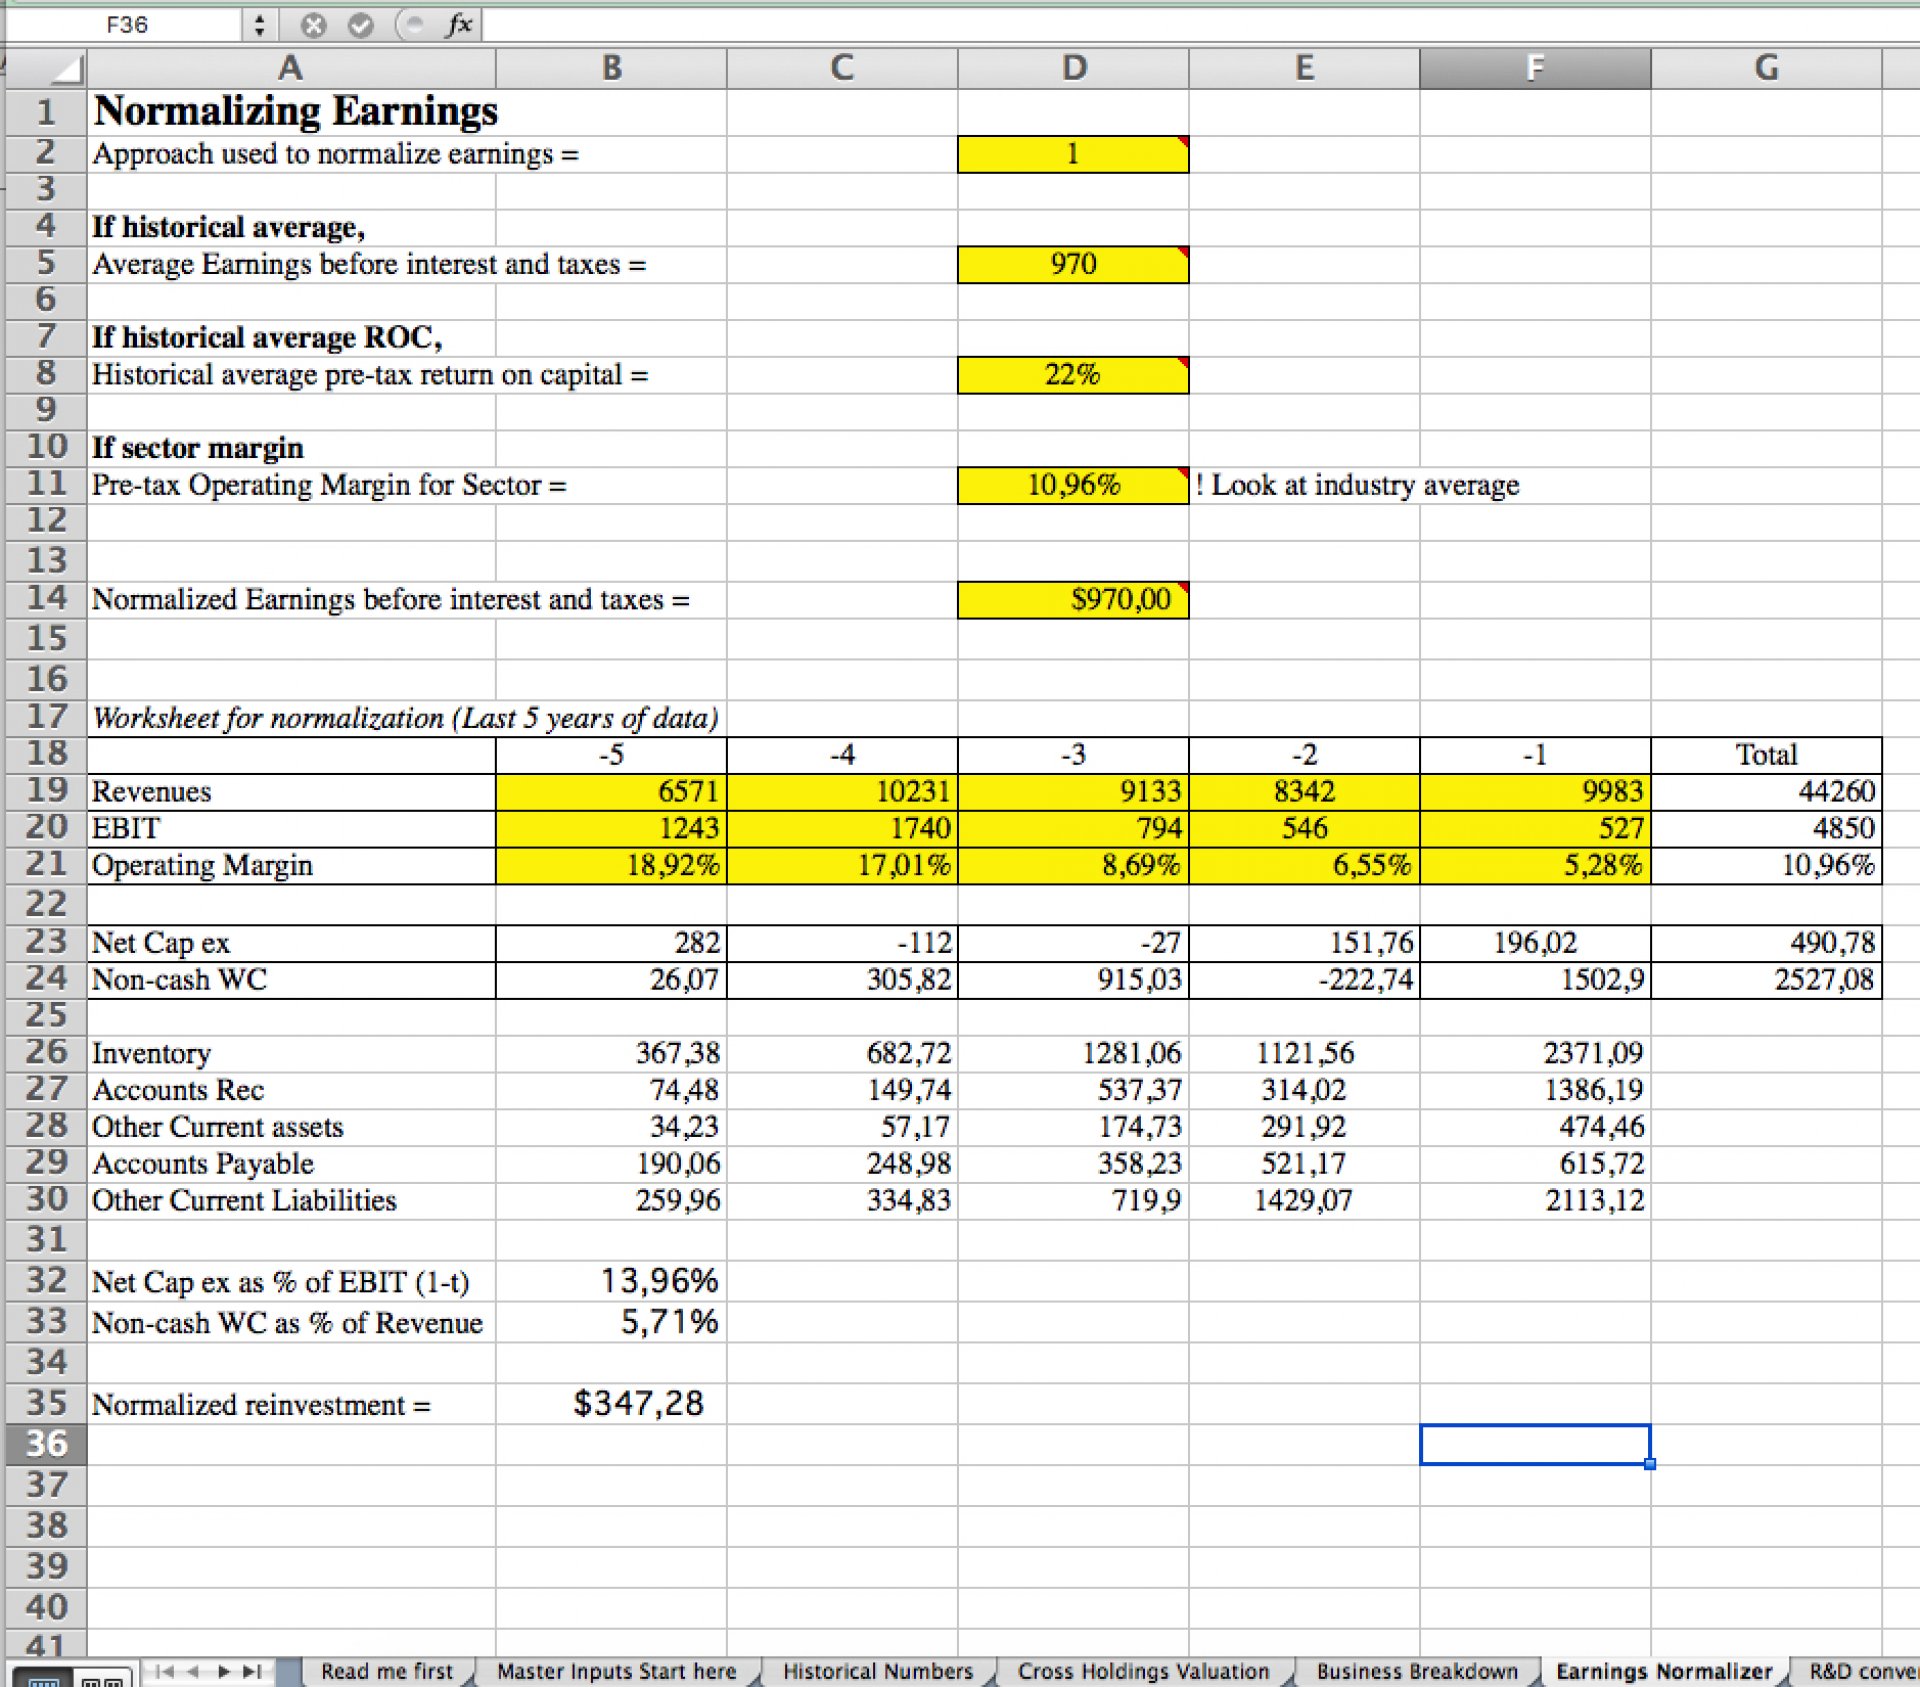Select the Revenues value 6571

pos(611,791)
